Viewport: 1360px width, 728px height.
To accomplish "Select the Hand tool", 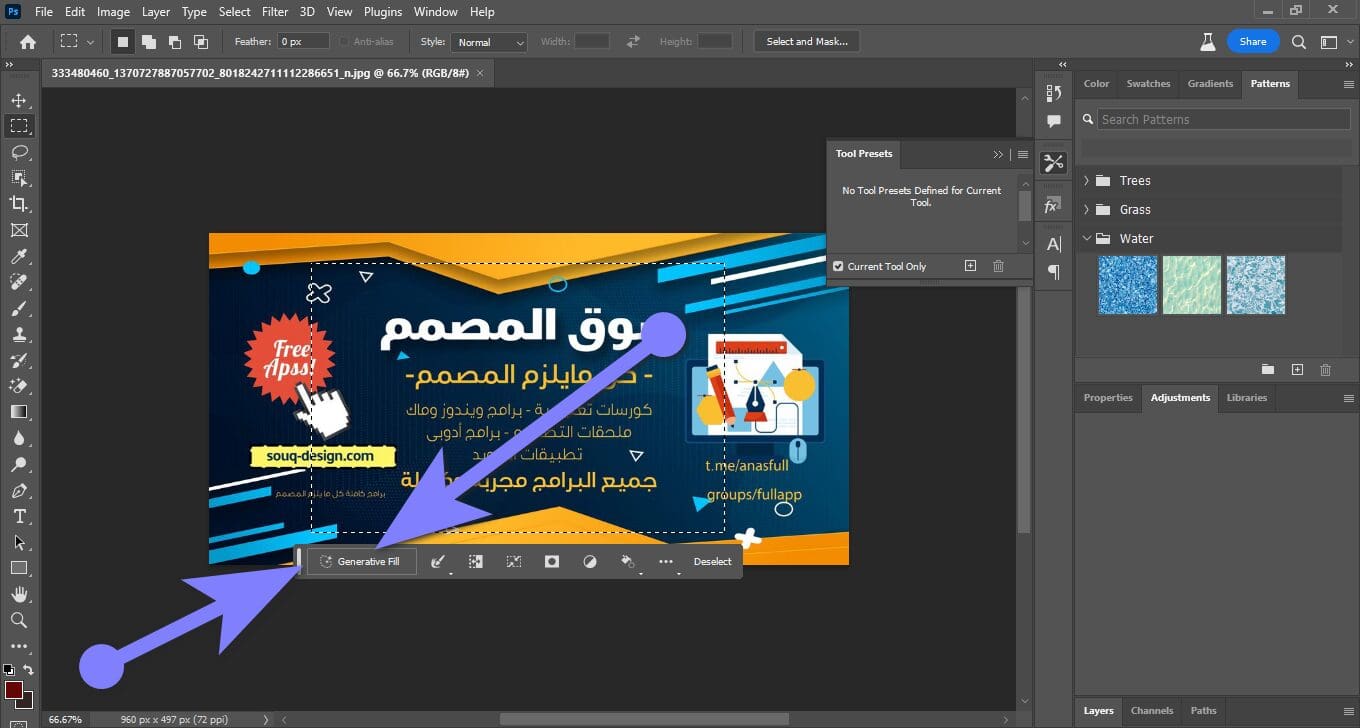I will coord(19,594).
